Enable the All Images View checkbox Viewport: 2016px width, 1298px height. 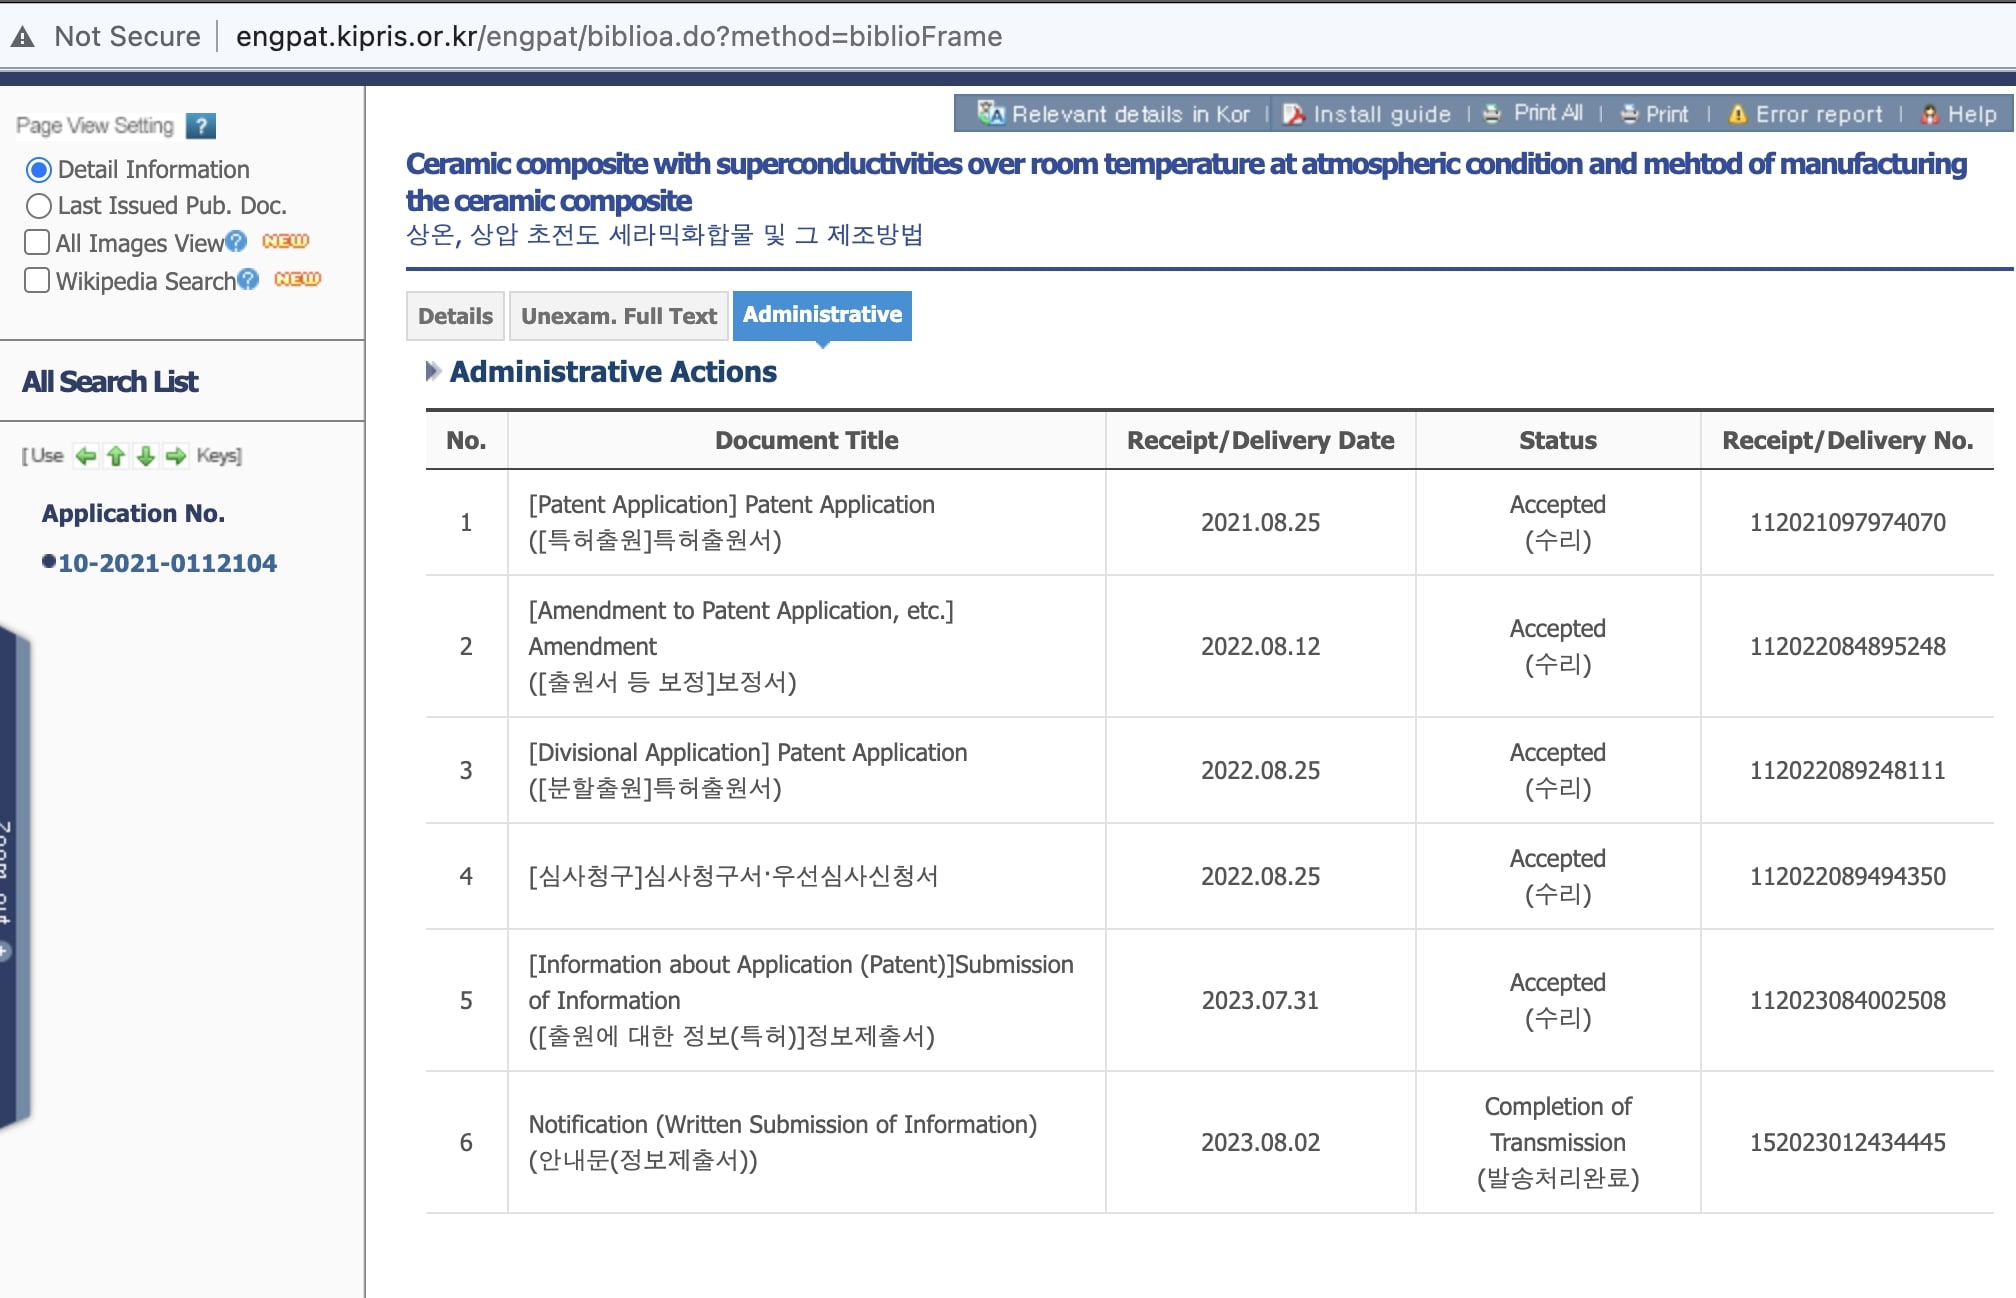(37, 243)
